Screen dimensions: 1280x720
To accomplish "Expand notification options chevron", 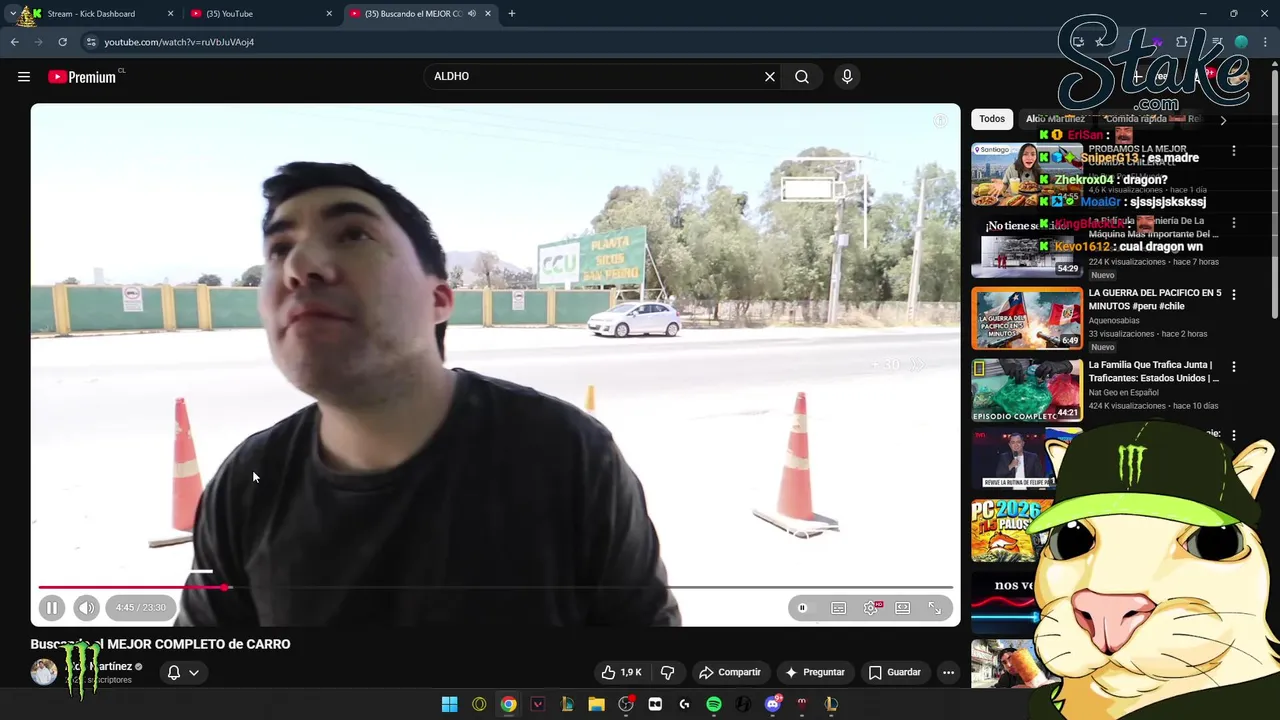I will (194, 672).
